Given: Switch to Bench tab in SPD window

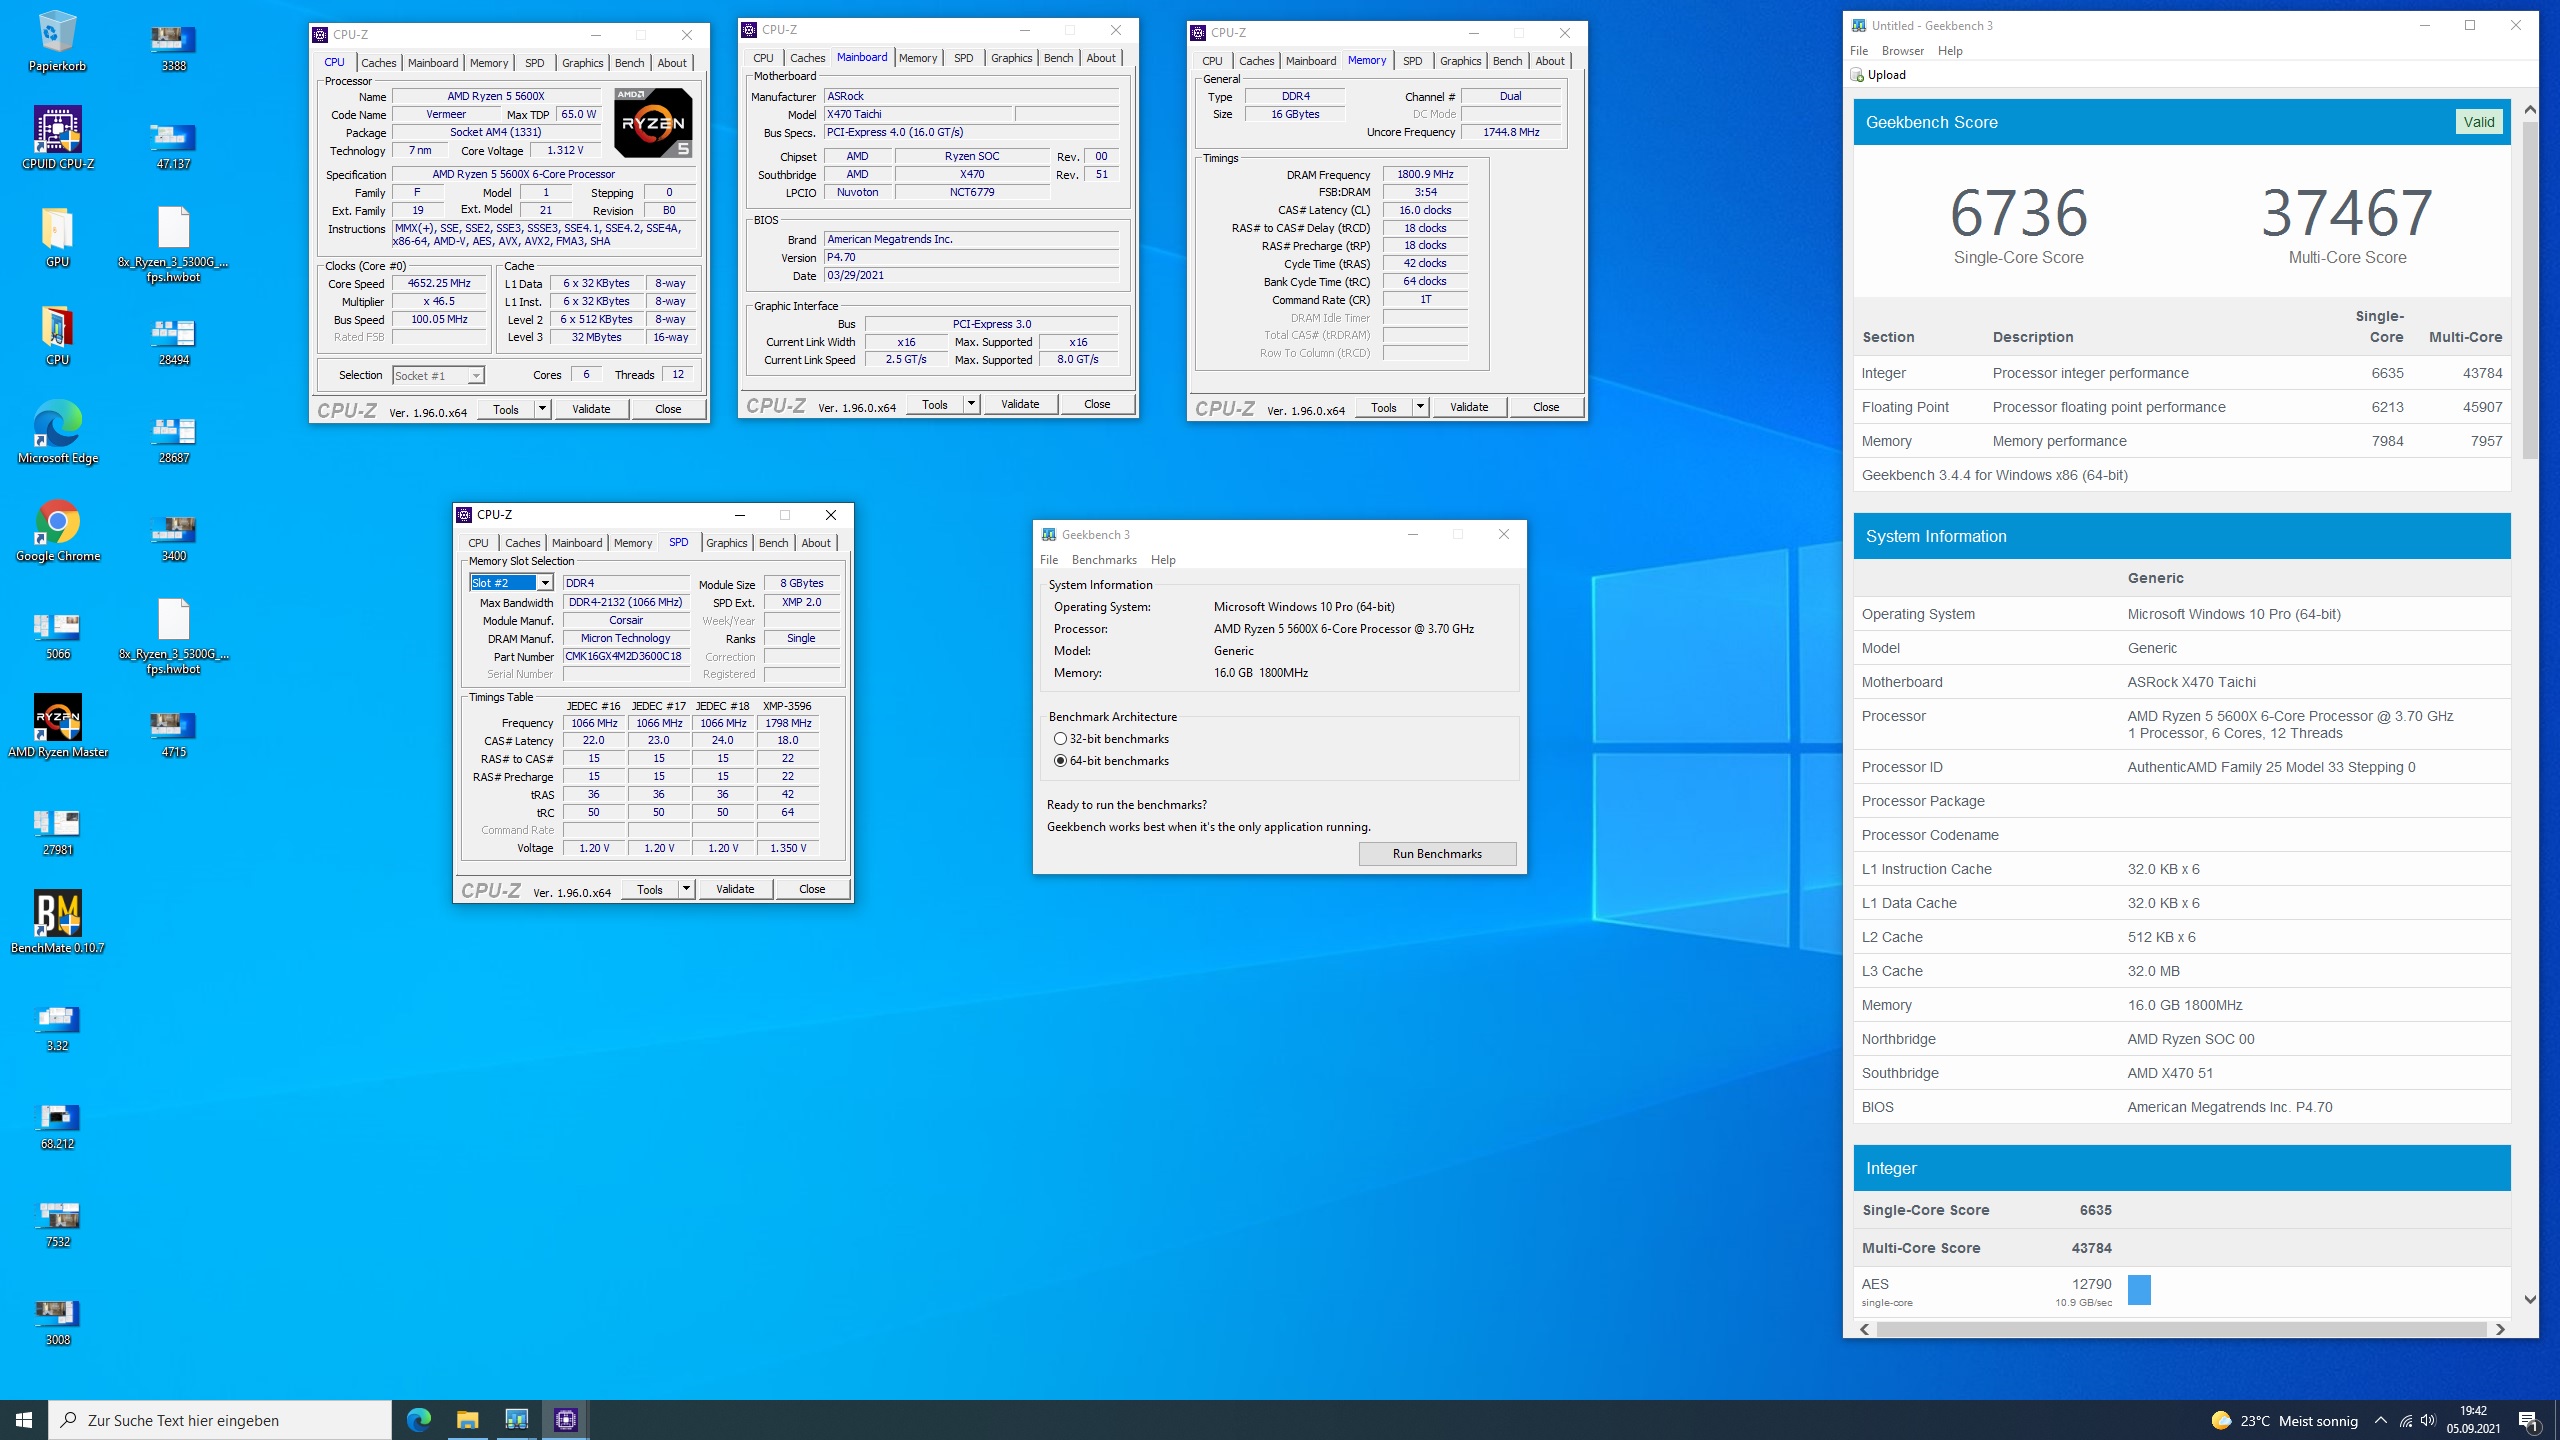Looking at the screenshot, I should [773, 543].
